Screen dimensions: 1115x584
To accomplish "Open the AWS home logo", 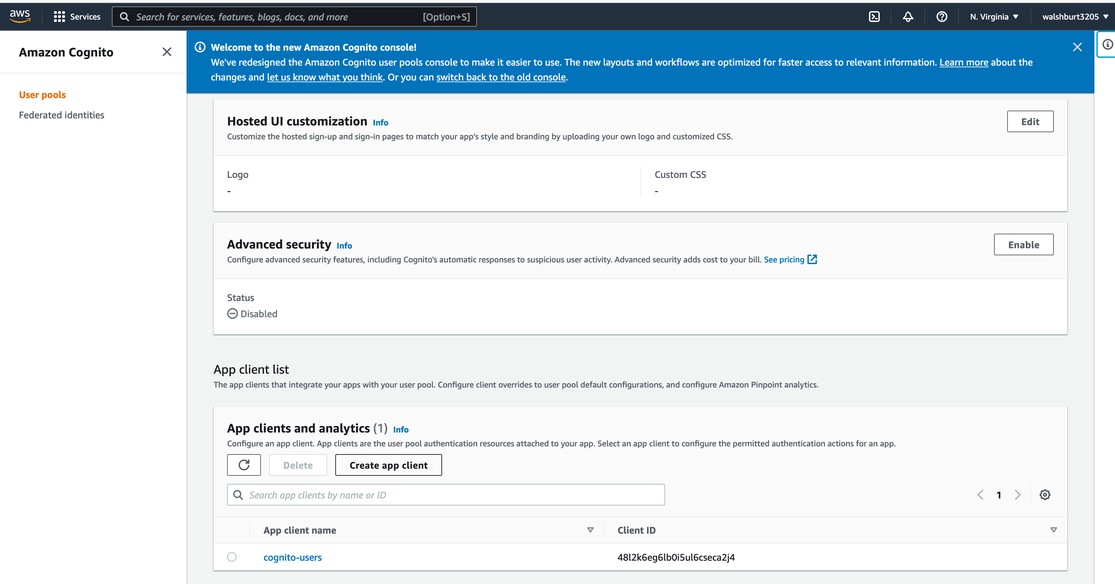I will click(x=20, y=16).
